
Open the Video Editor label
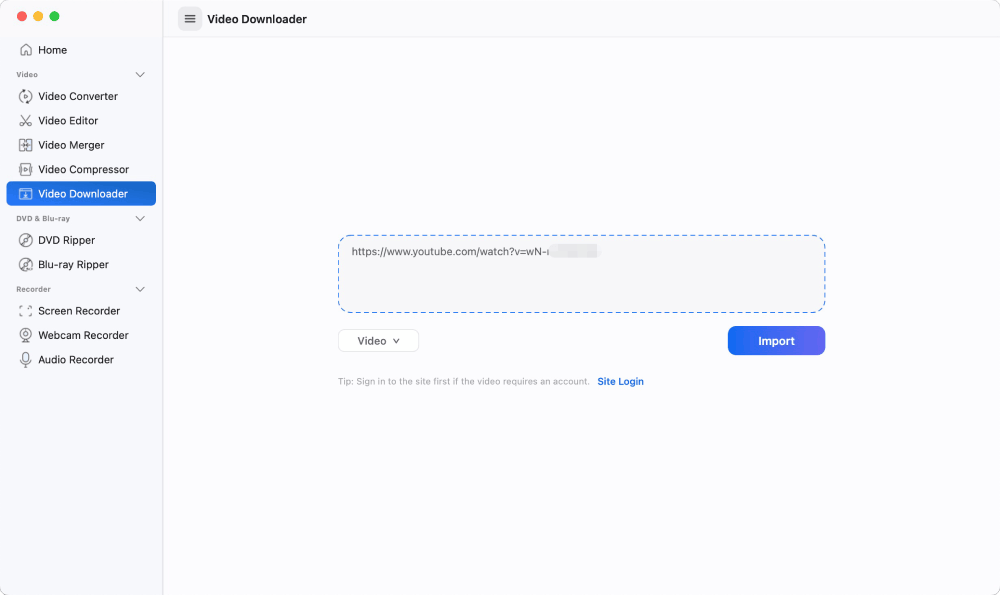68,121
